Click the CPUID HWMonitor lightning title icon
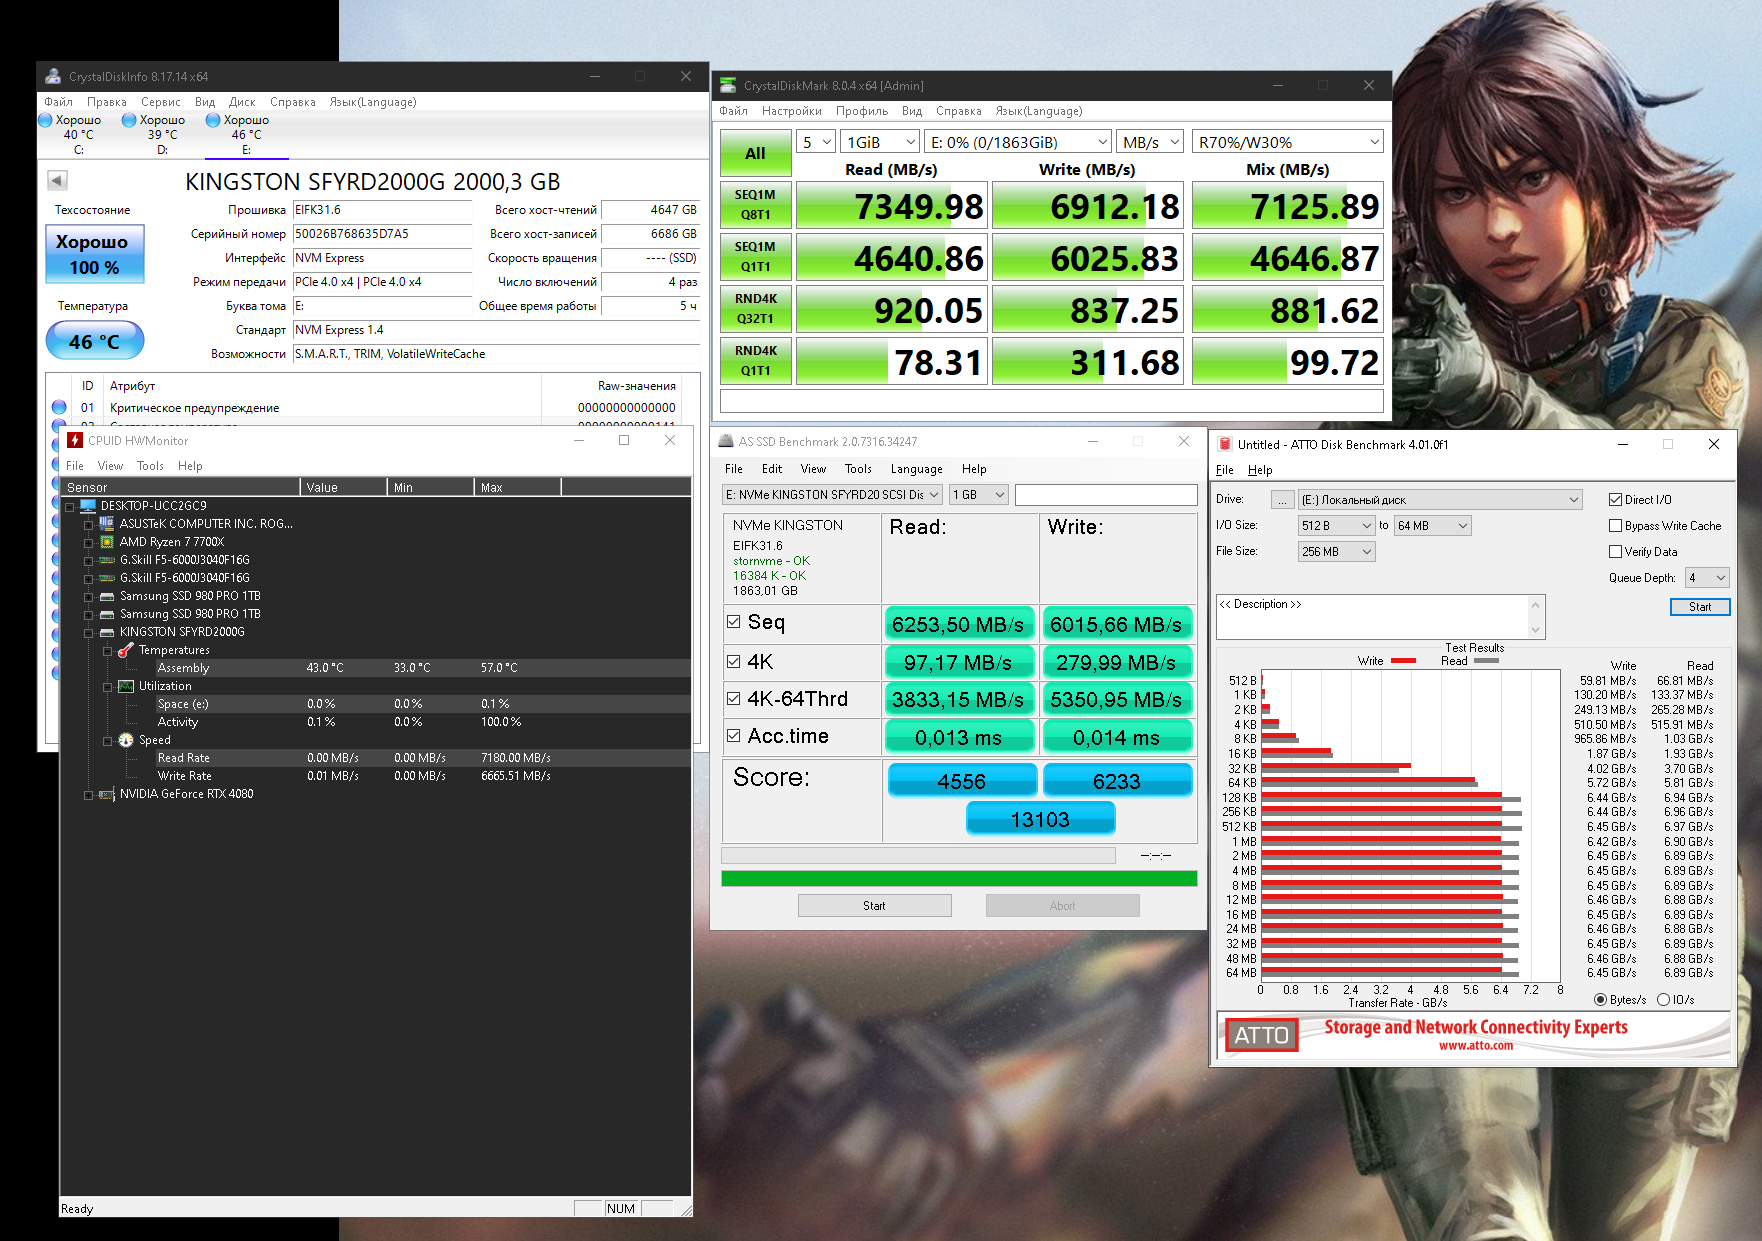 pos(75,440)
